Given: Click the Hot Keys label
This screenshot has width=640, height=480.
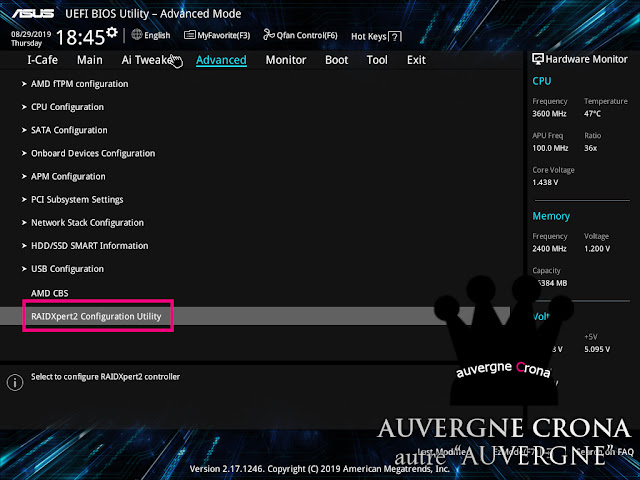Looking at the screenshot, I should click(x=369, y=37).
